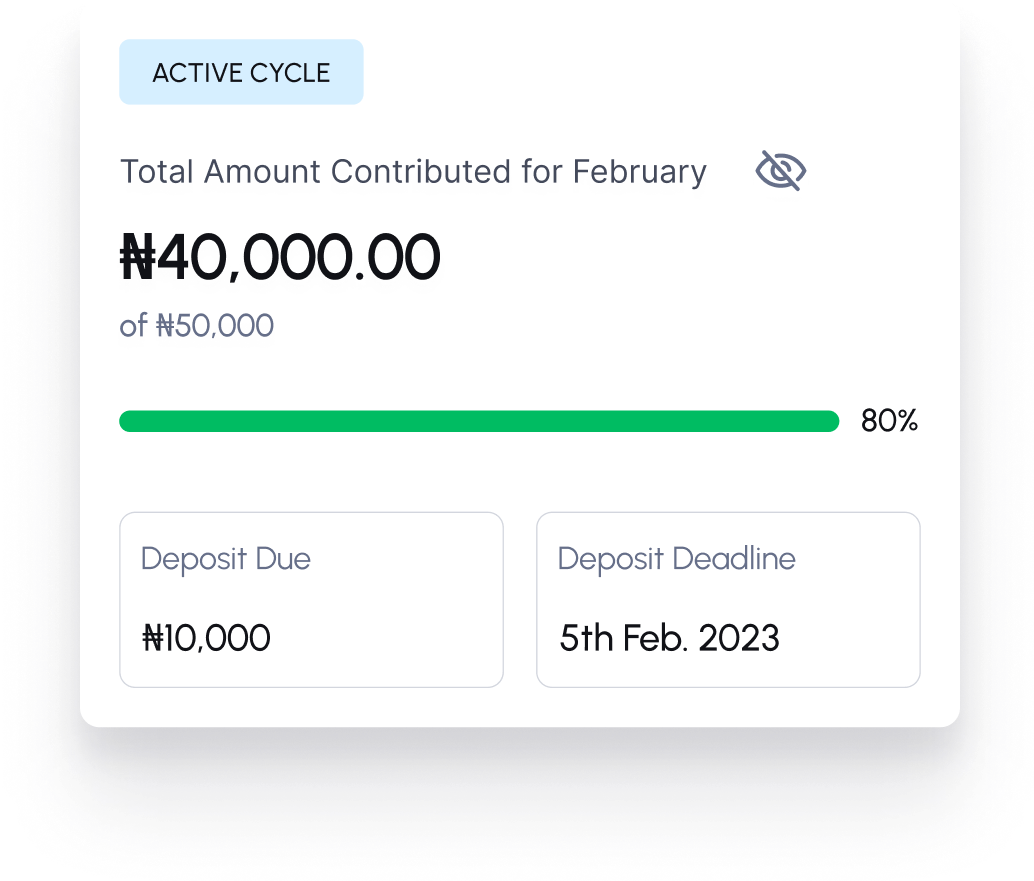Viewport: 1034px width, 881px height.
Task: Open the Deposit Deadline card
Action: click(727, 599)
